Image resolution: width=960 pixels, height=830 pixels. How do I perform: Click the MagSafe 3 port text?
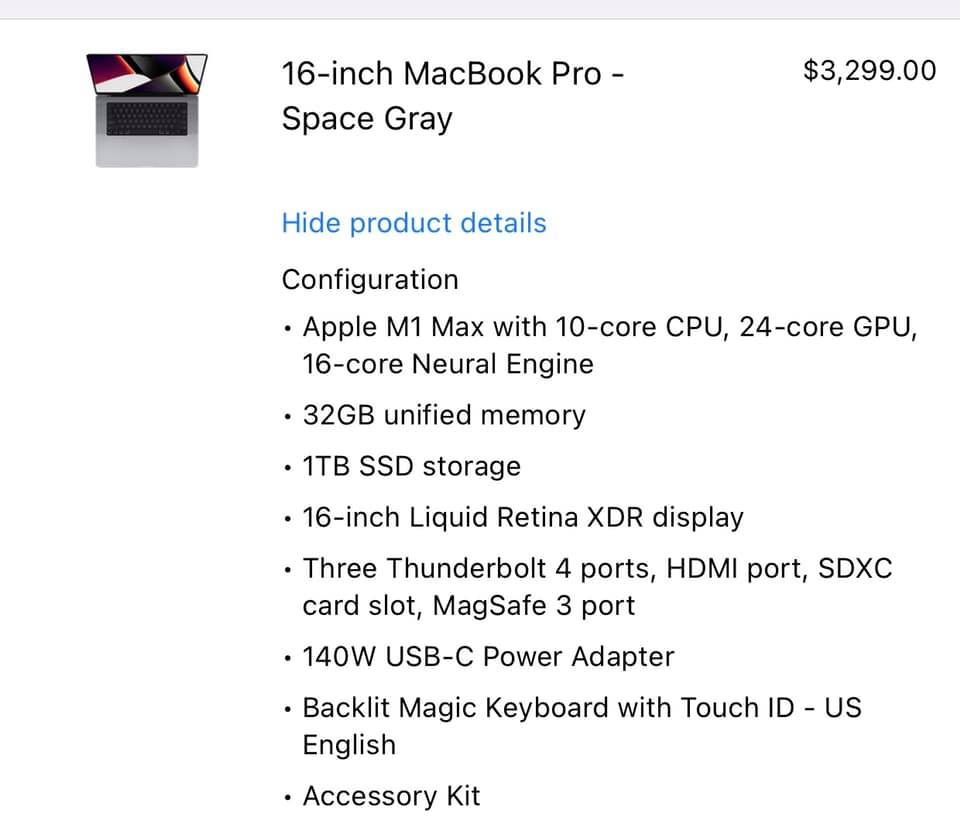pyautogui.click(x=534, y=606)
